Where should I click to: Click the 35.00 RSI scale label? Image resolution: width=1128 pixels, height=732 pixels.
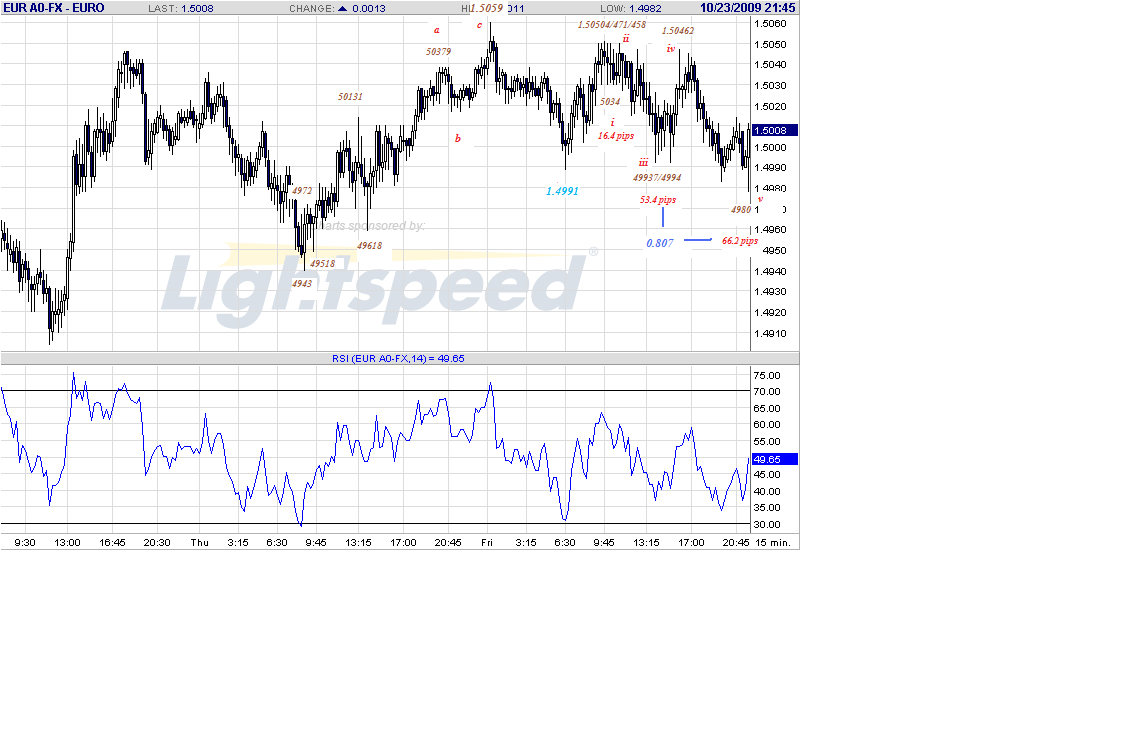pyautogui.click(x=766, y=508)
